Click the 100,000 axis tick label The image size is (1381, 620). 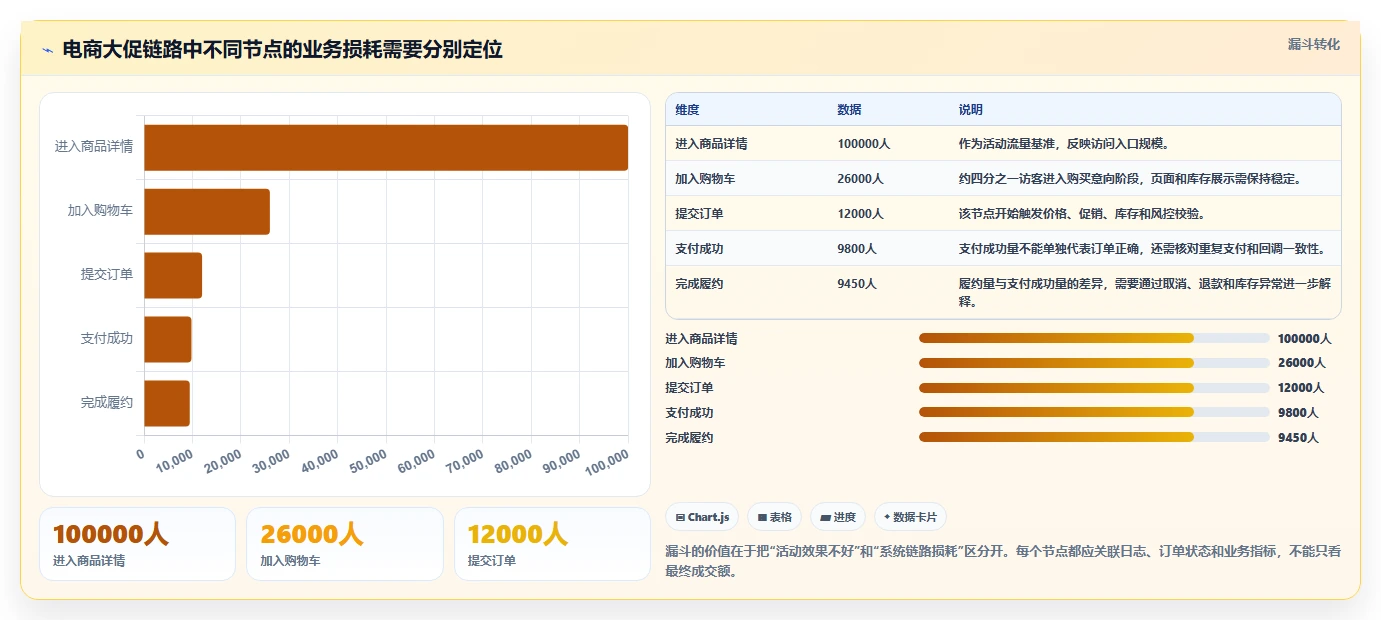click(607, 463)
